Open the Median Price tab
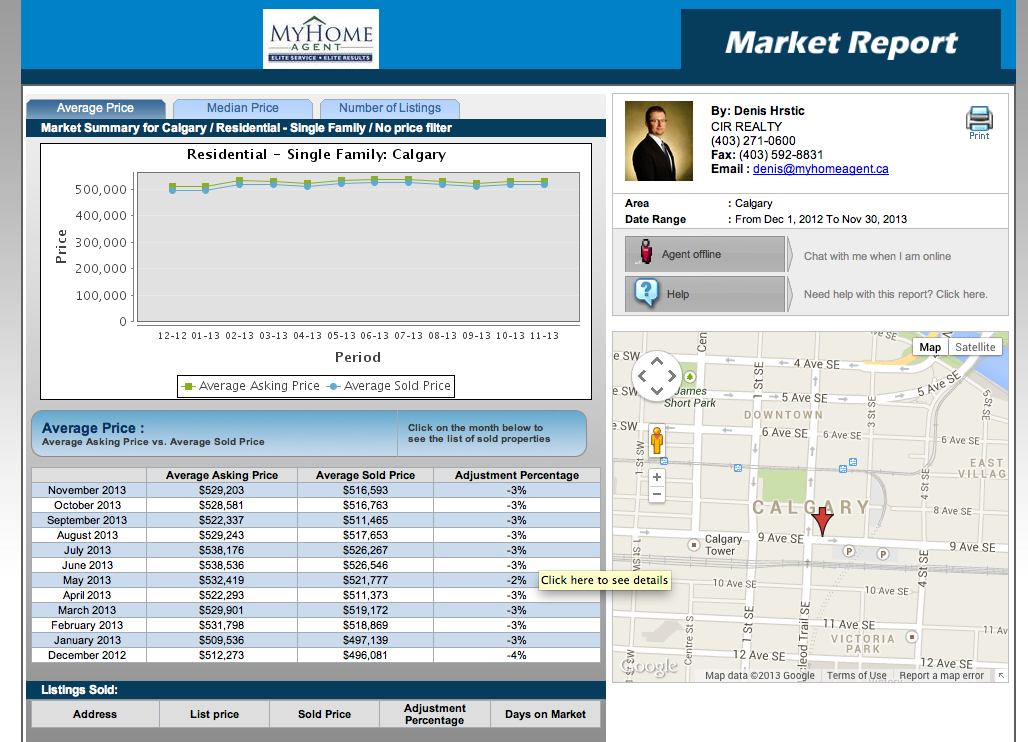1028x742 pixels. pyautogui.click(x=243, y=108)
